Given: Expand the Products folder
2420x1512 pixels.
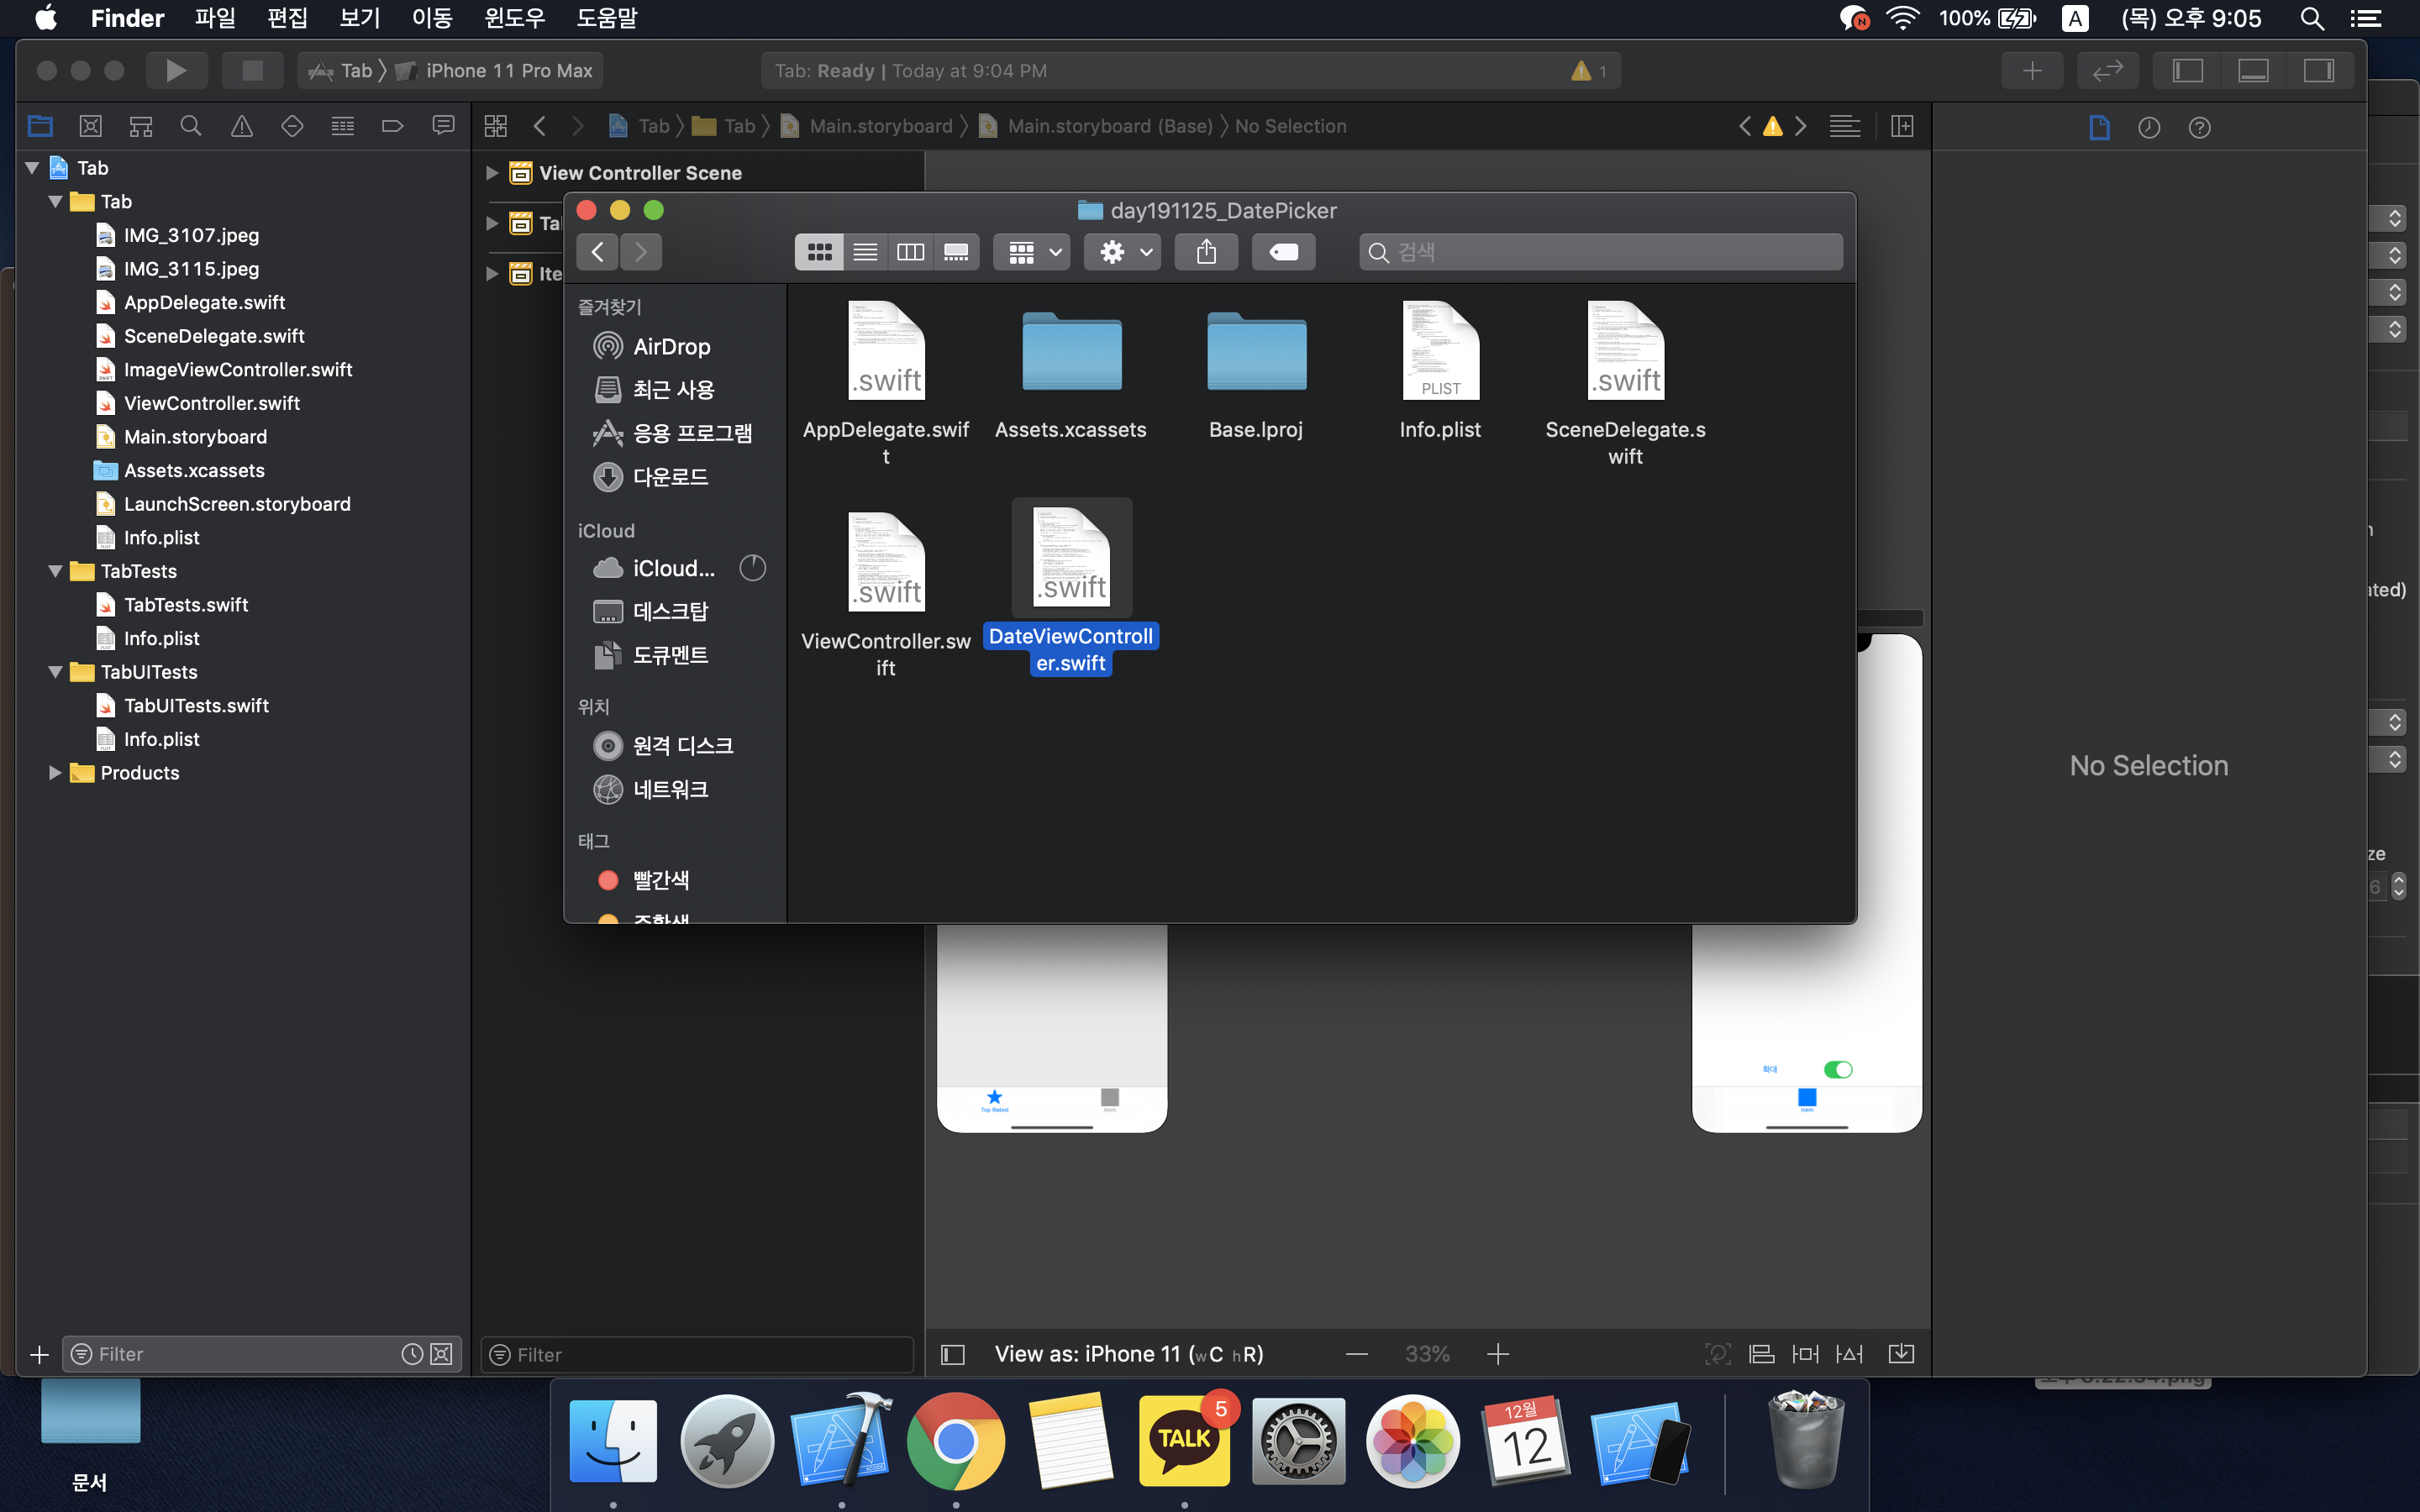Looking at the screenshot, I should pos(55,773).
